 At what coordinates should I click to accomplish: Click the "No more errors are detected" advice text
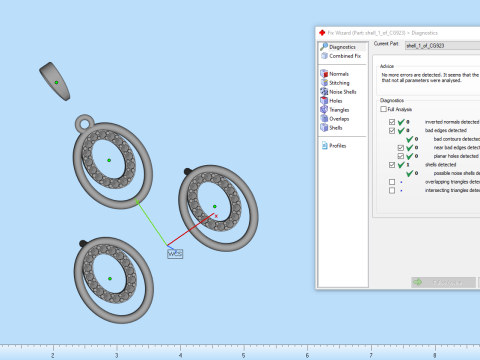click(x=430, y=78)
